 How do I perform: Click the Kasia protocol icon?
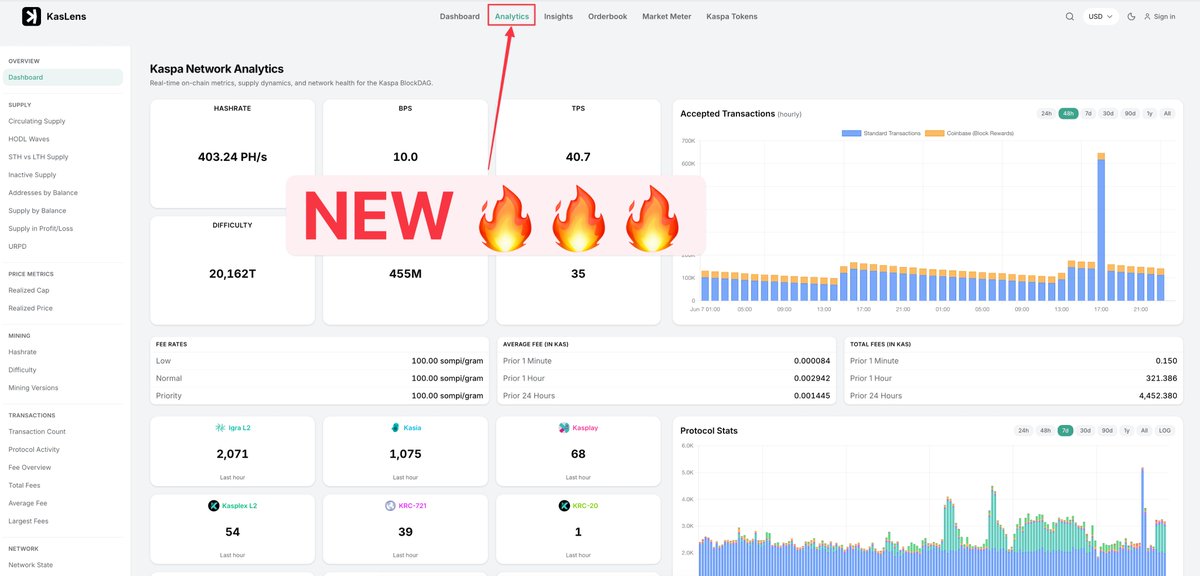coord(395,428)
